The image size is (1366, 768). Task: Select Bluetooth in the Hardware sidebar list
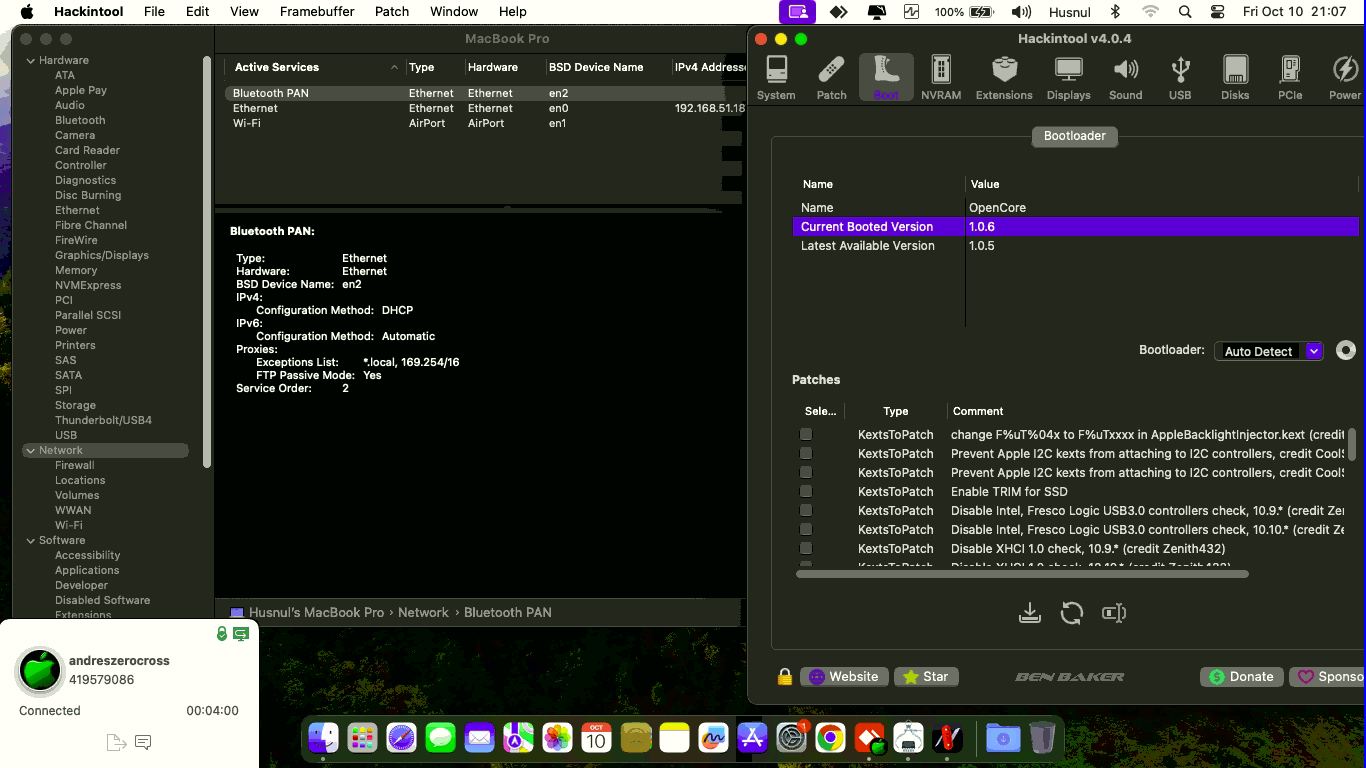click(80, 120)
